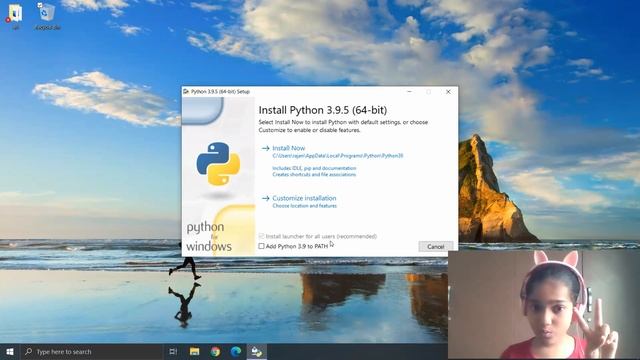Click 'Includes IDLE, pip and documentation' text
Screen dimensions: 640x360
(x=314, y=168)
